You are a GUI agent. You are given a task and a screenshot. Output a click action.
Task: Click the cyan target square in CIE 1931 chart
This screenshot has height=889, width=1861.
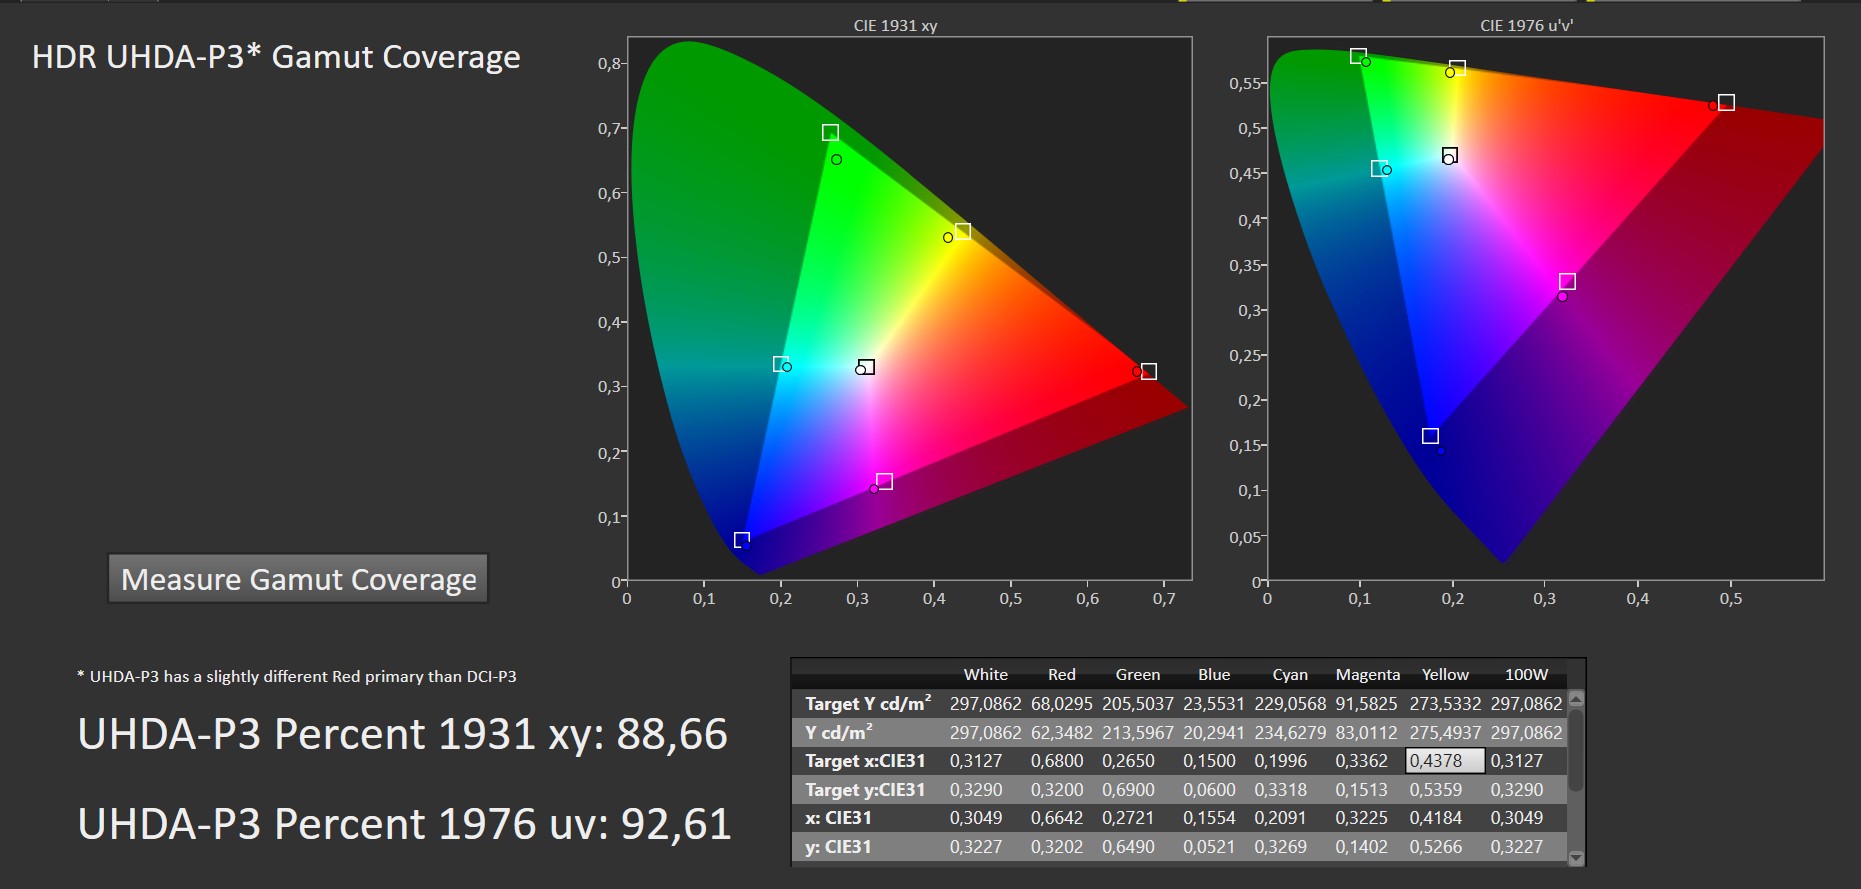point(780,364)
